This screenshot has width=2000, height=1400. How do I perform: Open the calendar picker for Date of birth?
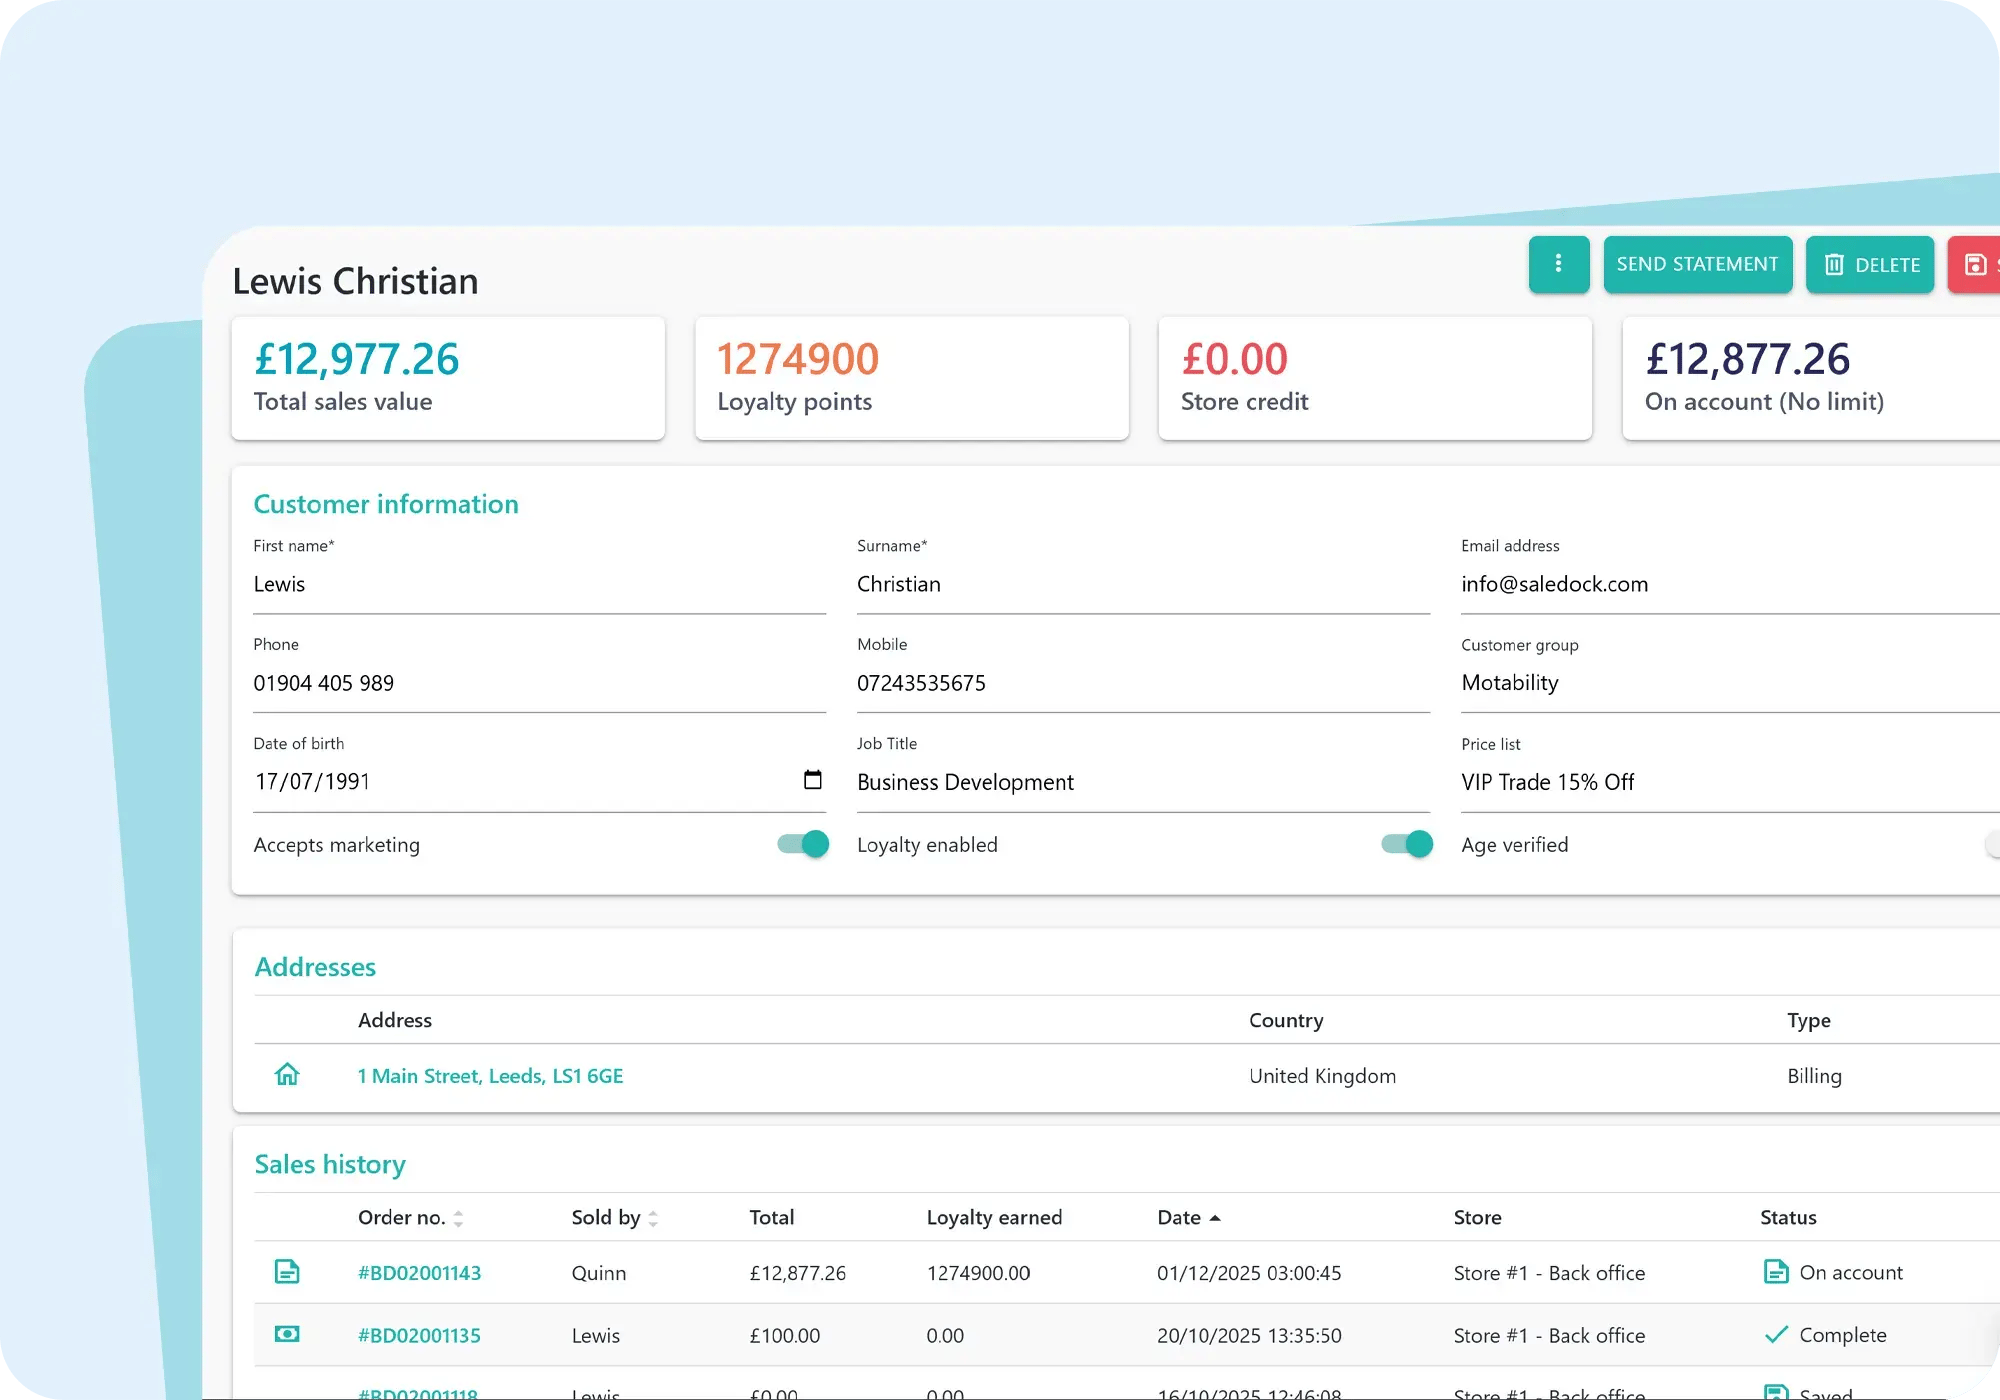pos(811,779)
